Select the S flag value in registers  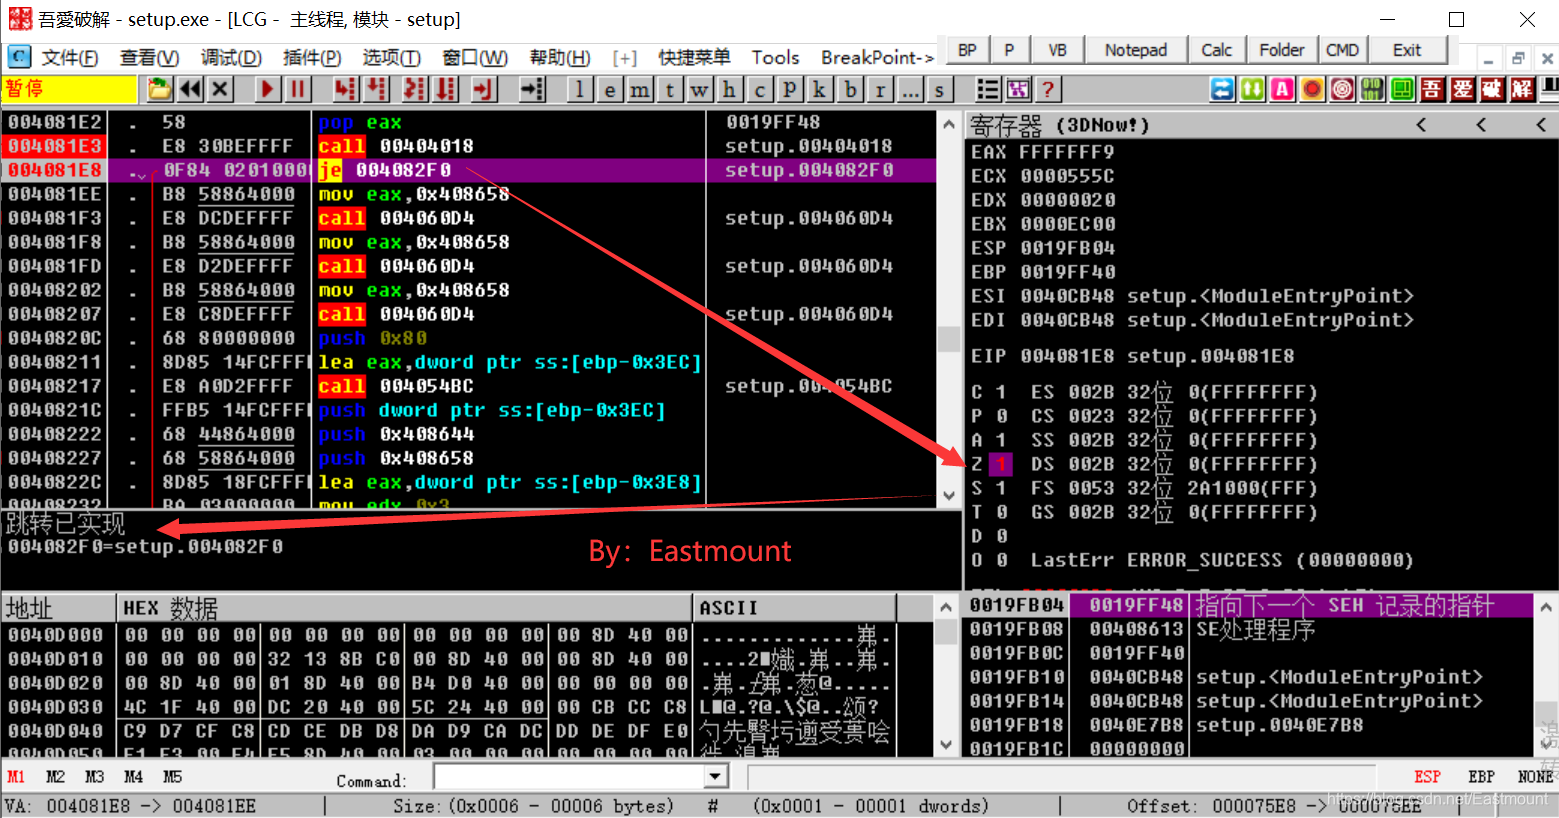coord(1001,488)
